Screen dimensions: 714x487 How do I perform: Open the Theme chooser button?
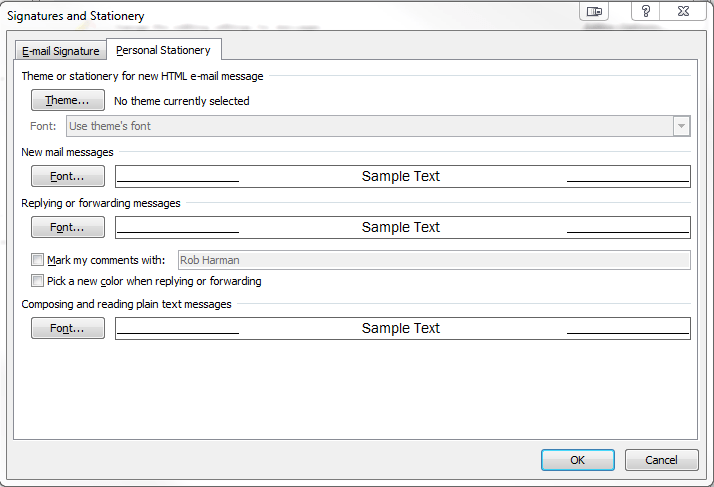[x=68, y=100]
